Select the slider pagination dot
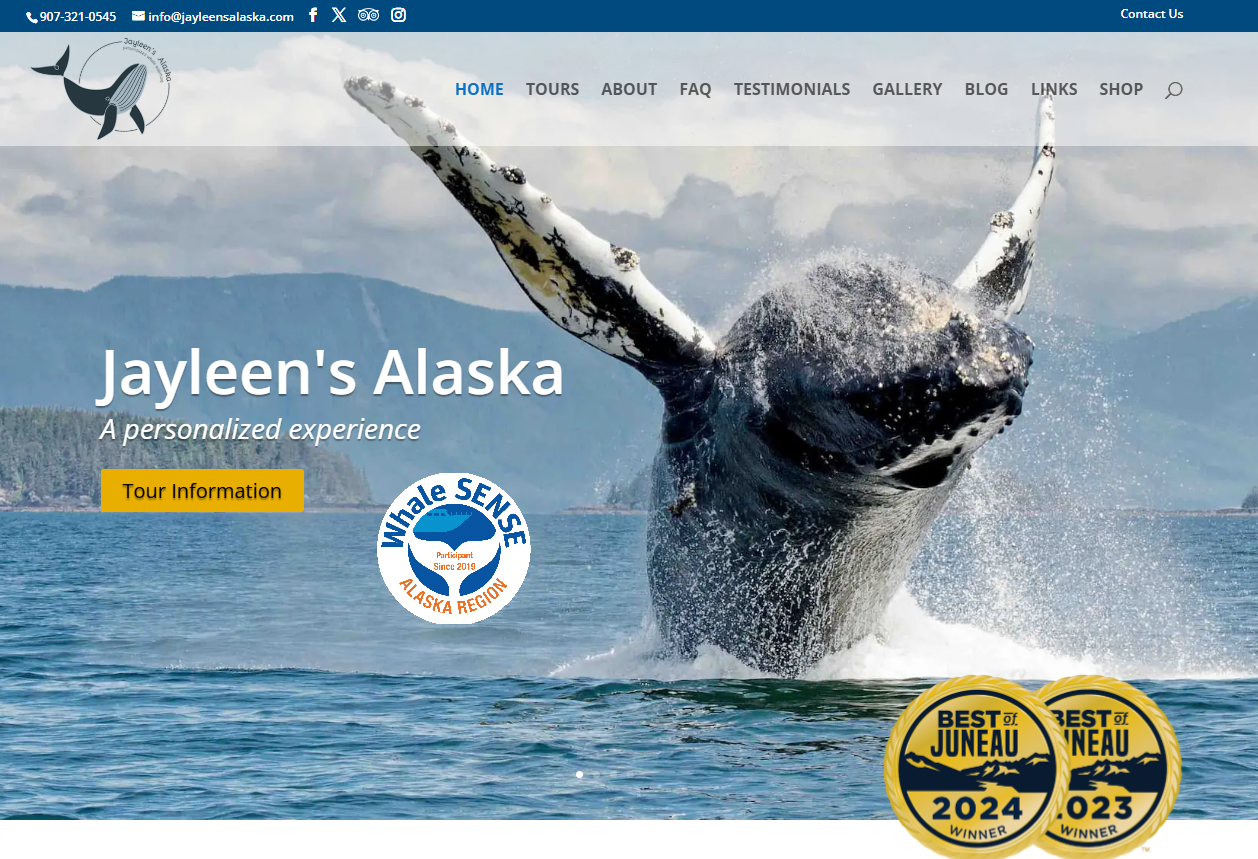Viewport: 1258px width, 859px height. coord(579,774)
